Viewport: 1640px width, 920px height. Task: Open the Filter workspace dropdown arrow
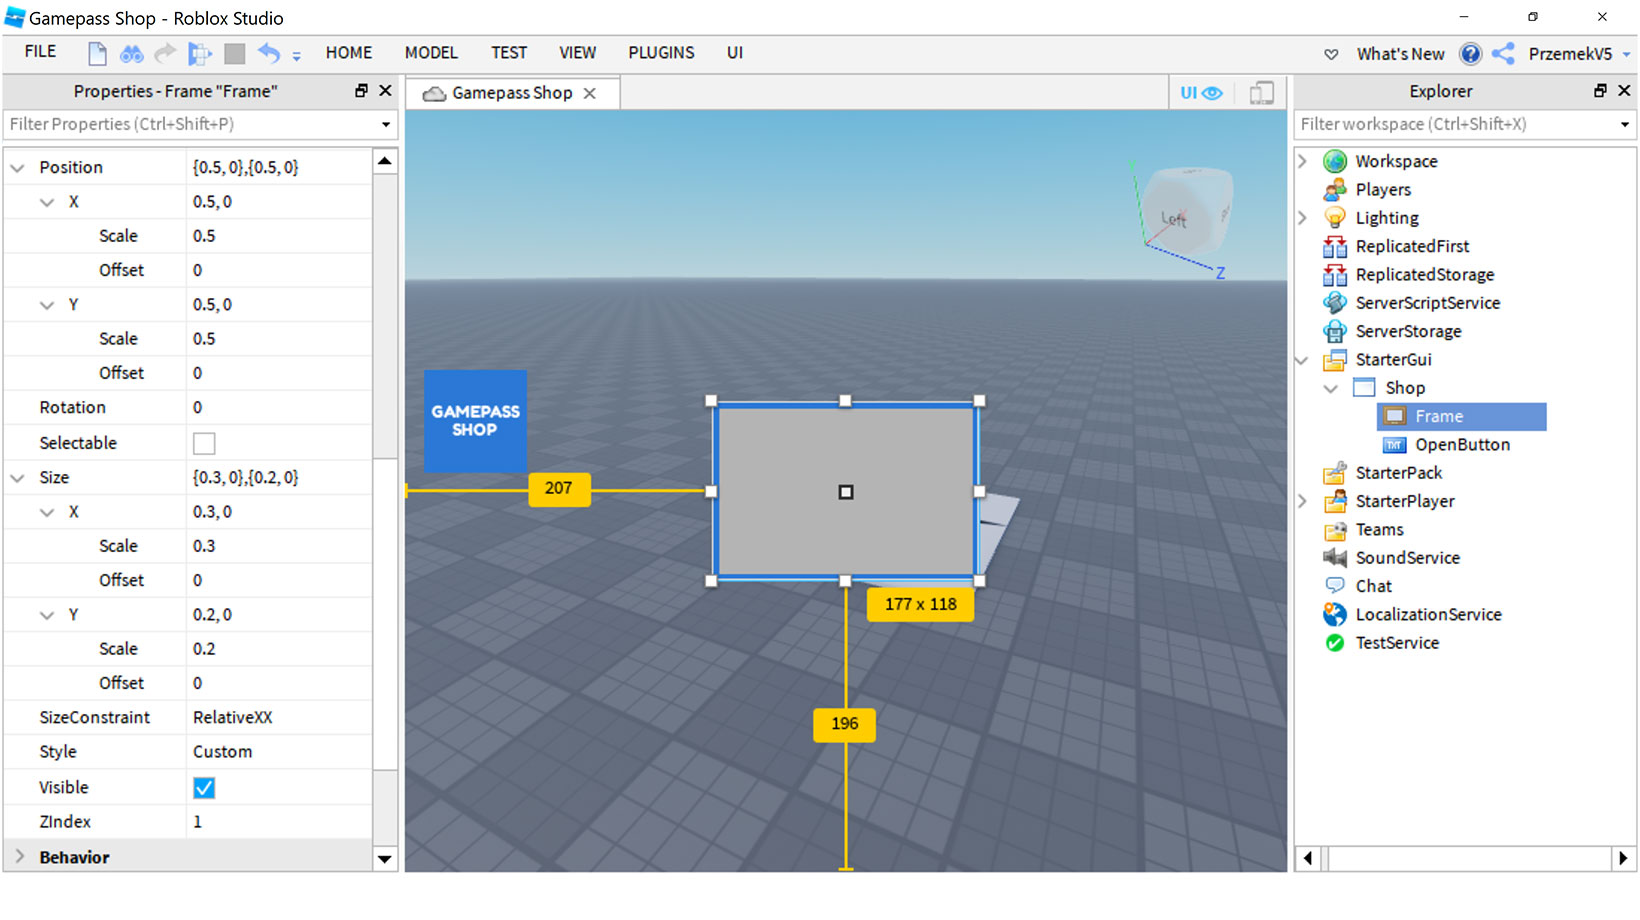[1625, 125]
